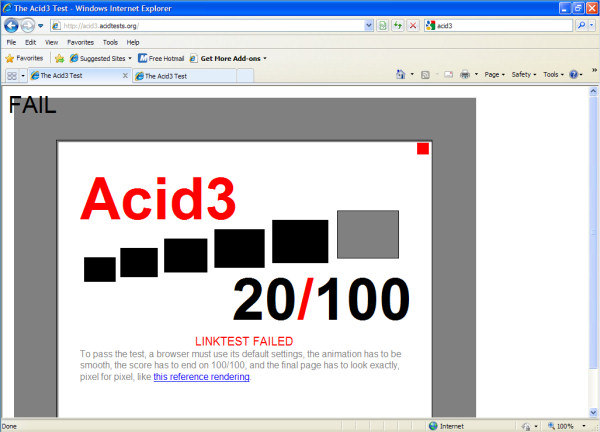Screen dimensions: 600x432
Task: Open the Free Hotmail favorites link
Action: (161, 58)
